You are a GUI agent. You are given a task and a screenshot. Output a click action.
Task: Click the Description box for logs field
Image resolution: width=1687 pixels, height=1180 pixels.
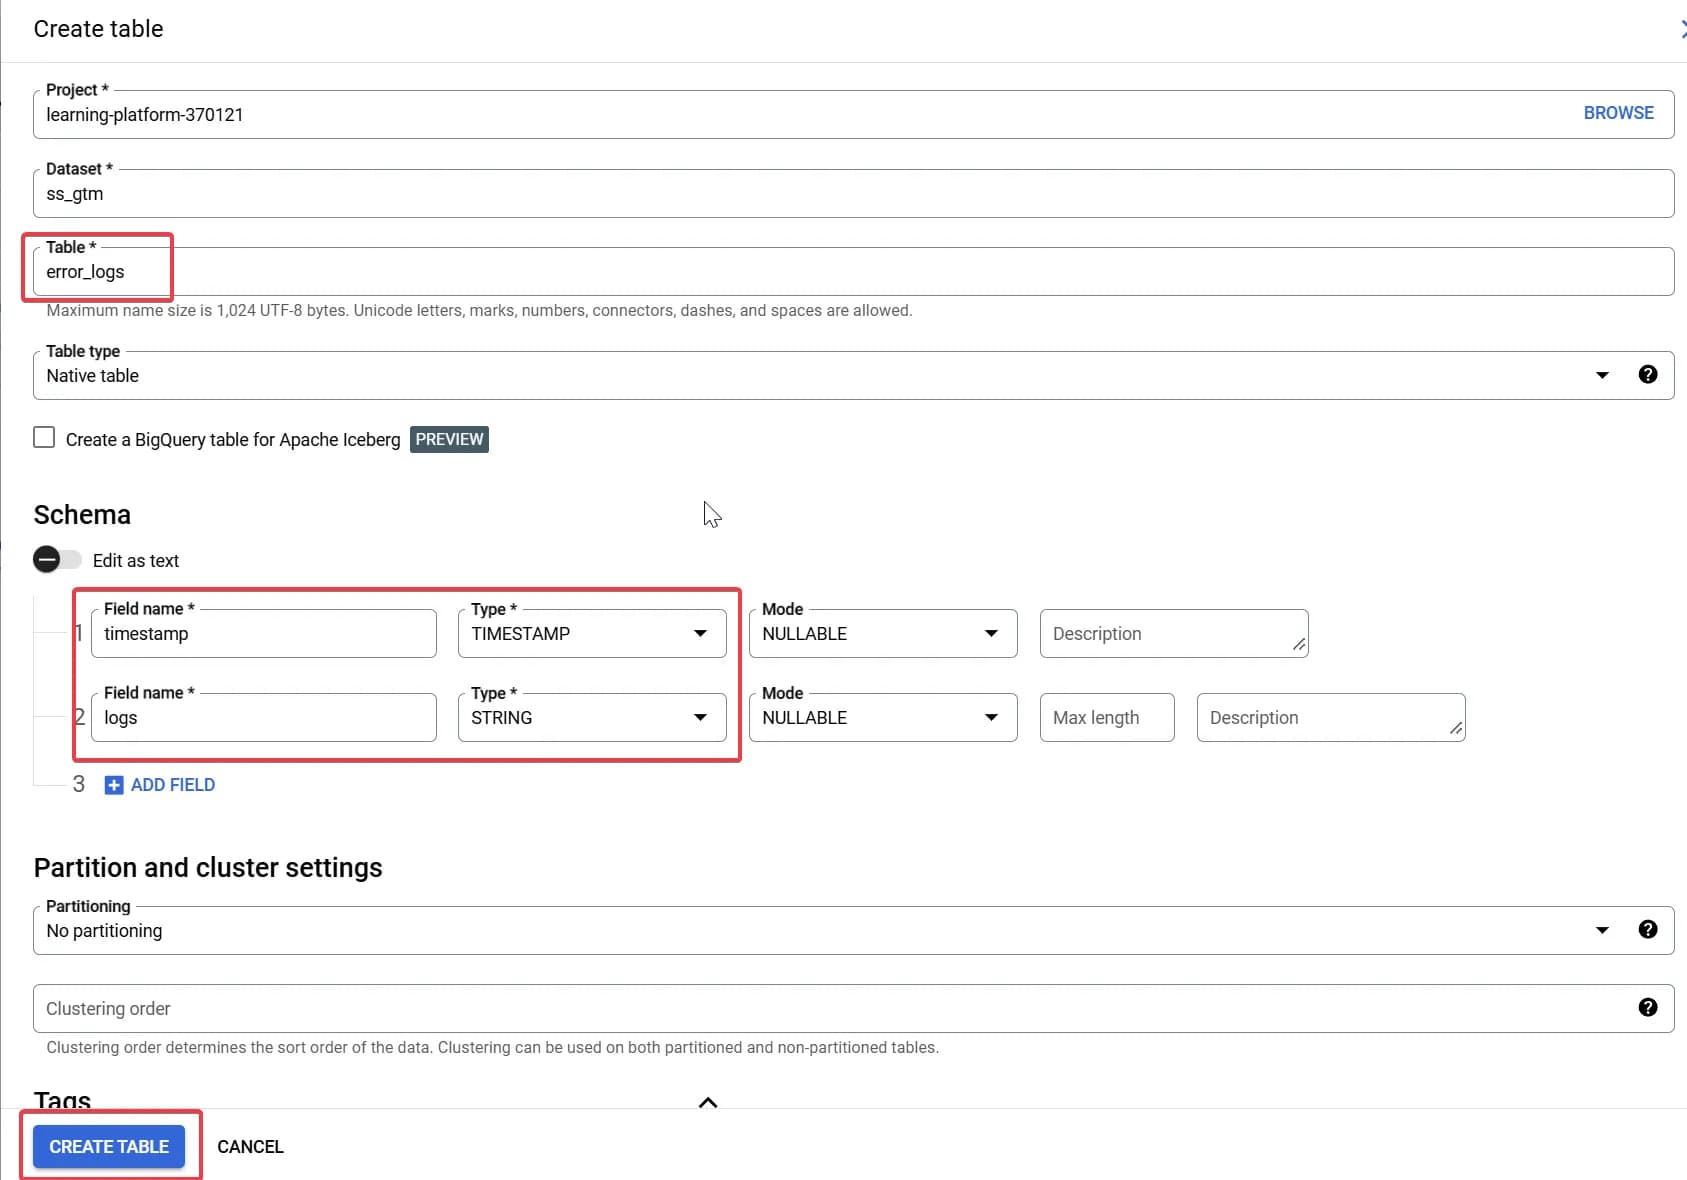click(x=1331, y=717)
